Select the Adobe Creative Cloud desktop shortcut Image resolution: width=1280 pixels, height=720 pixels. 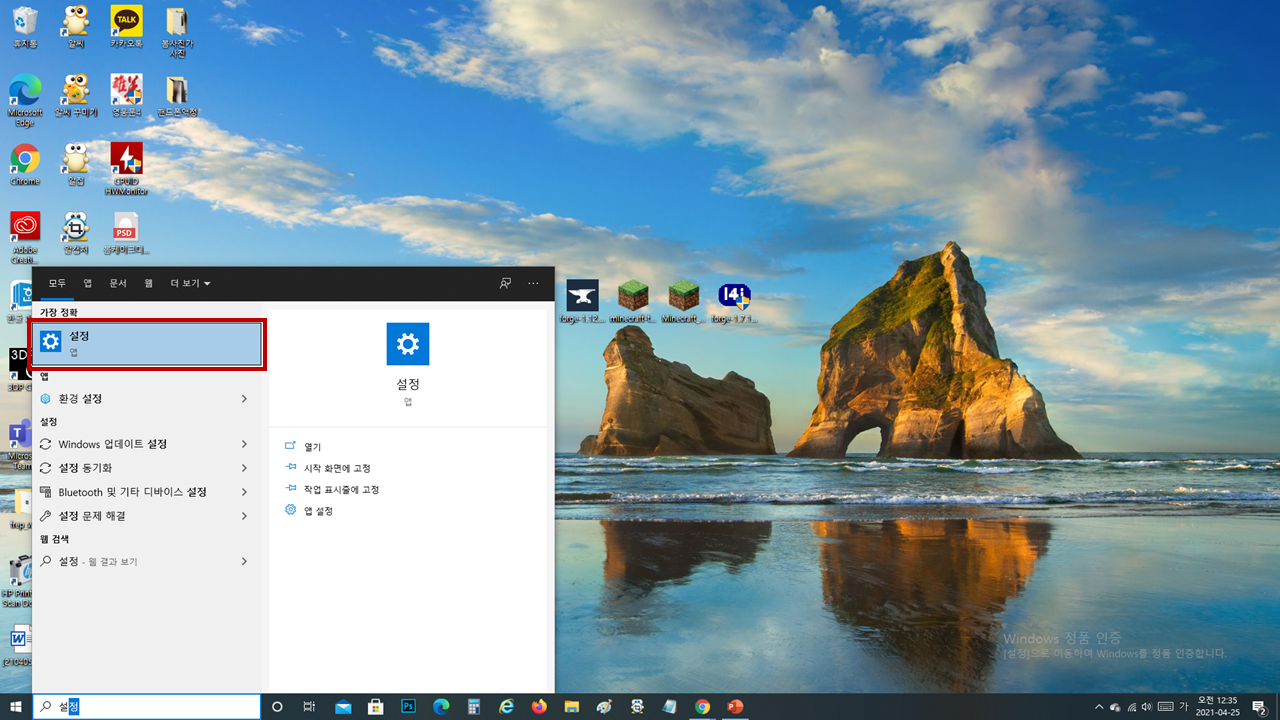point(25,238)
